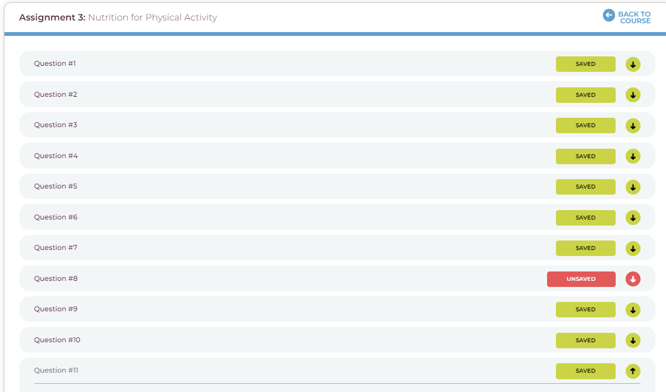
Task: Expand Question #2 with its down arrow
Action: coord(633,95)
